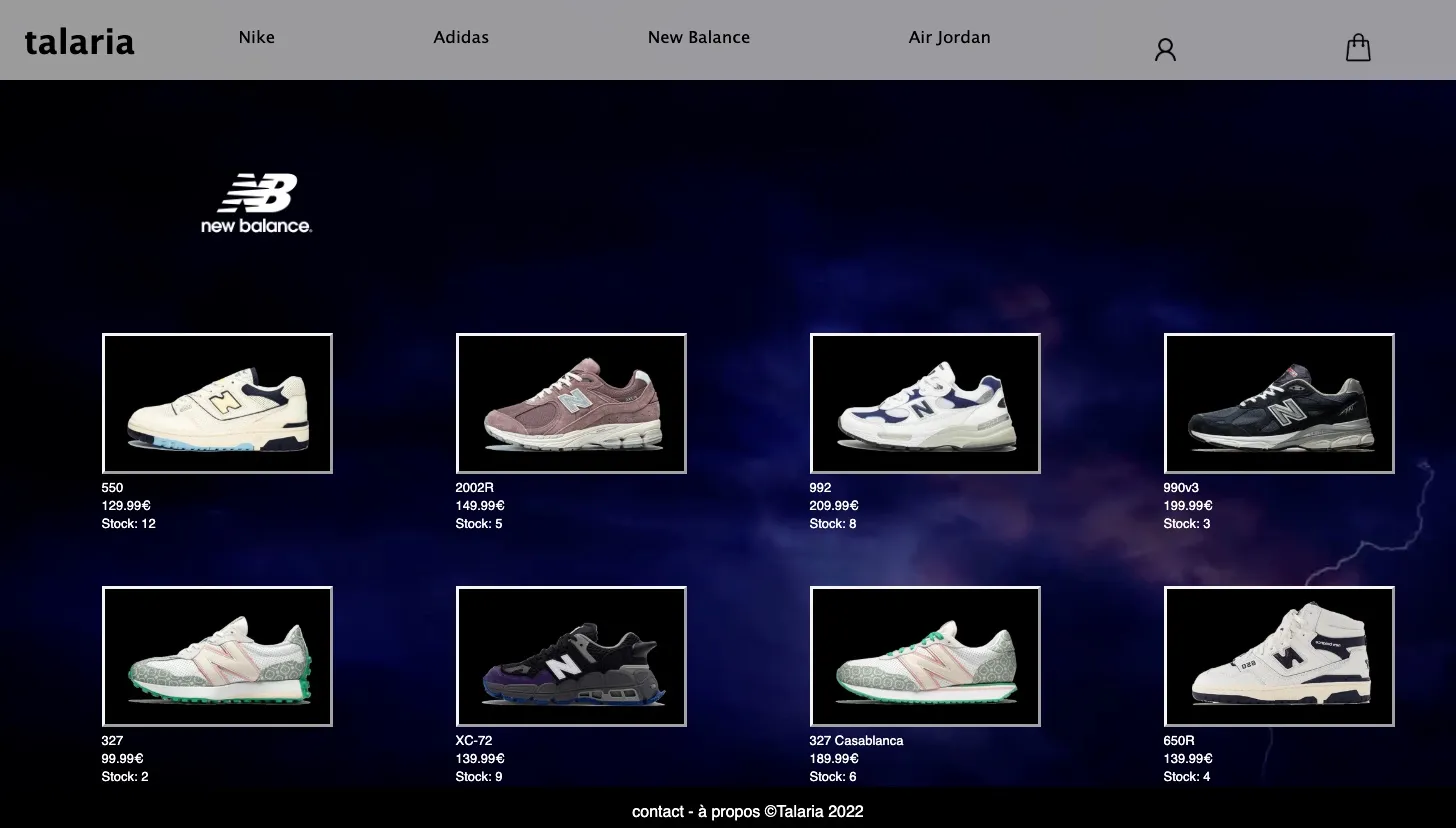Click the 650R product name
The image size is (1456, 828).
[1179, 741]
